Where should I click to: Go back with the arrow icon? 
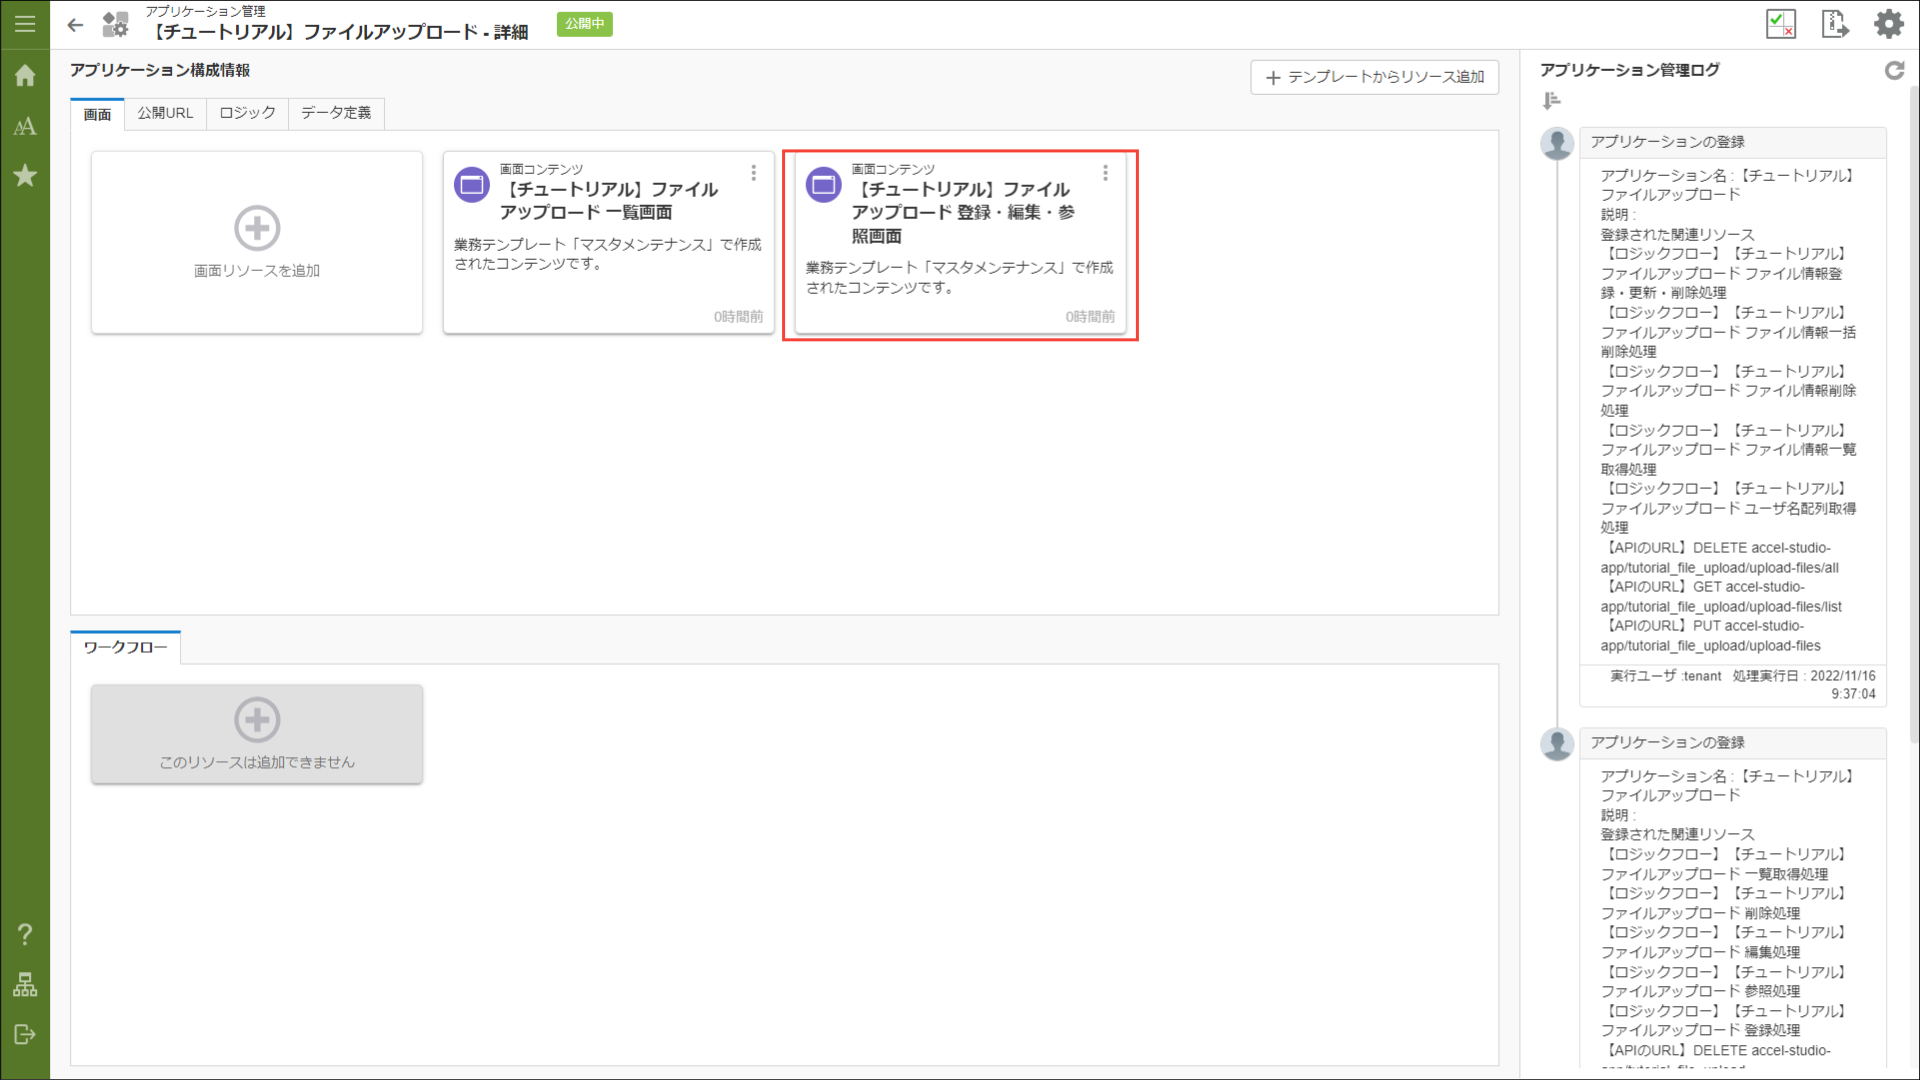tap(75, 25)
